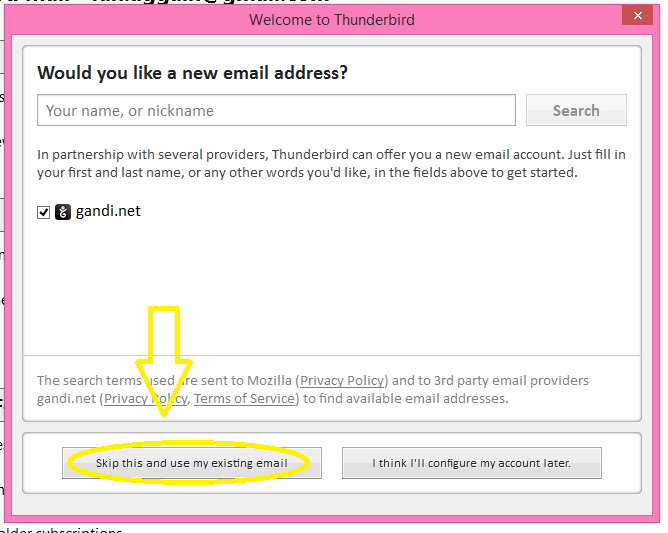Open gandi.net's Privacy Policy link

145,398
